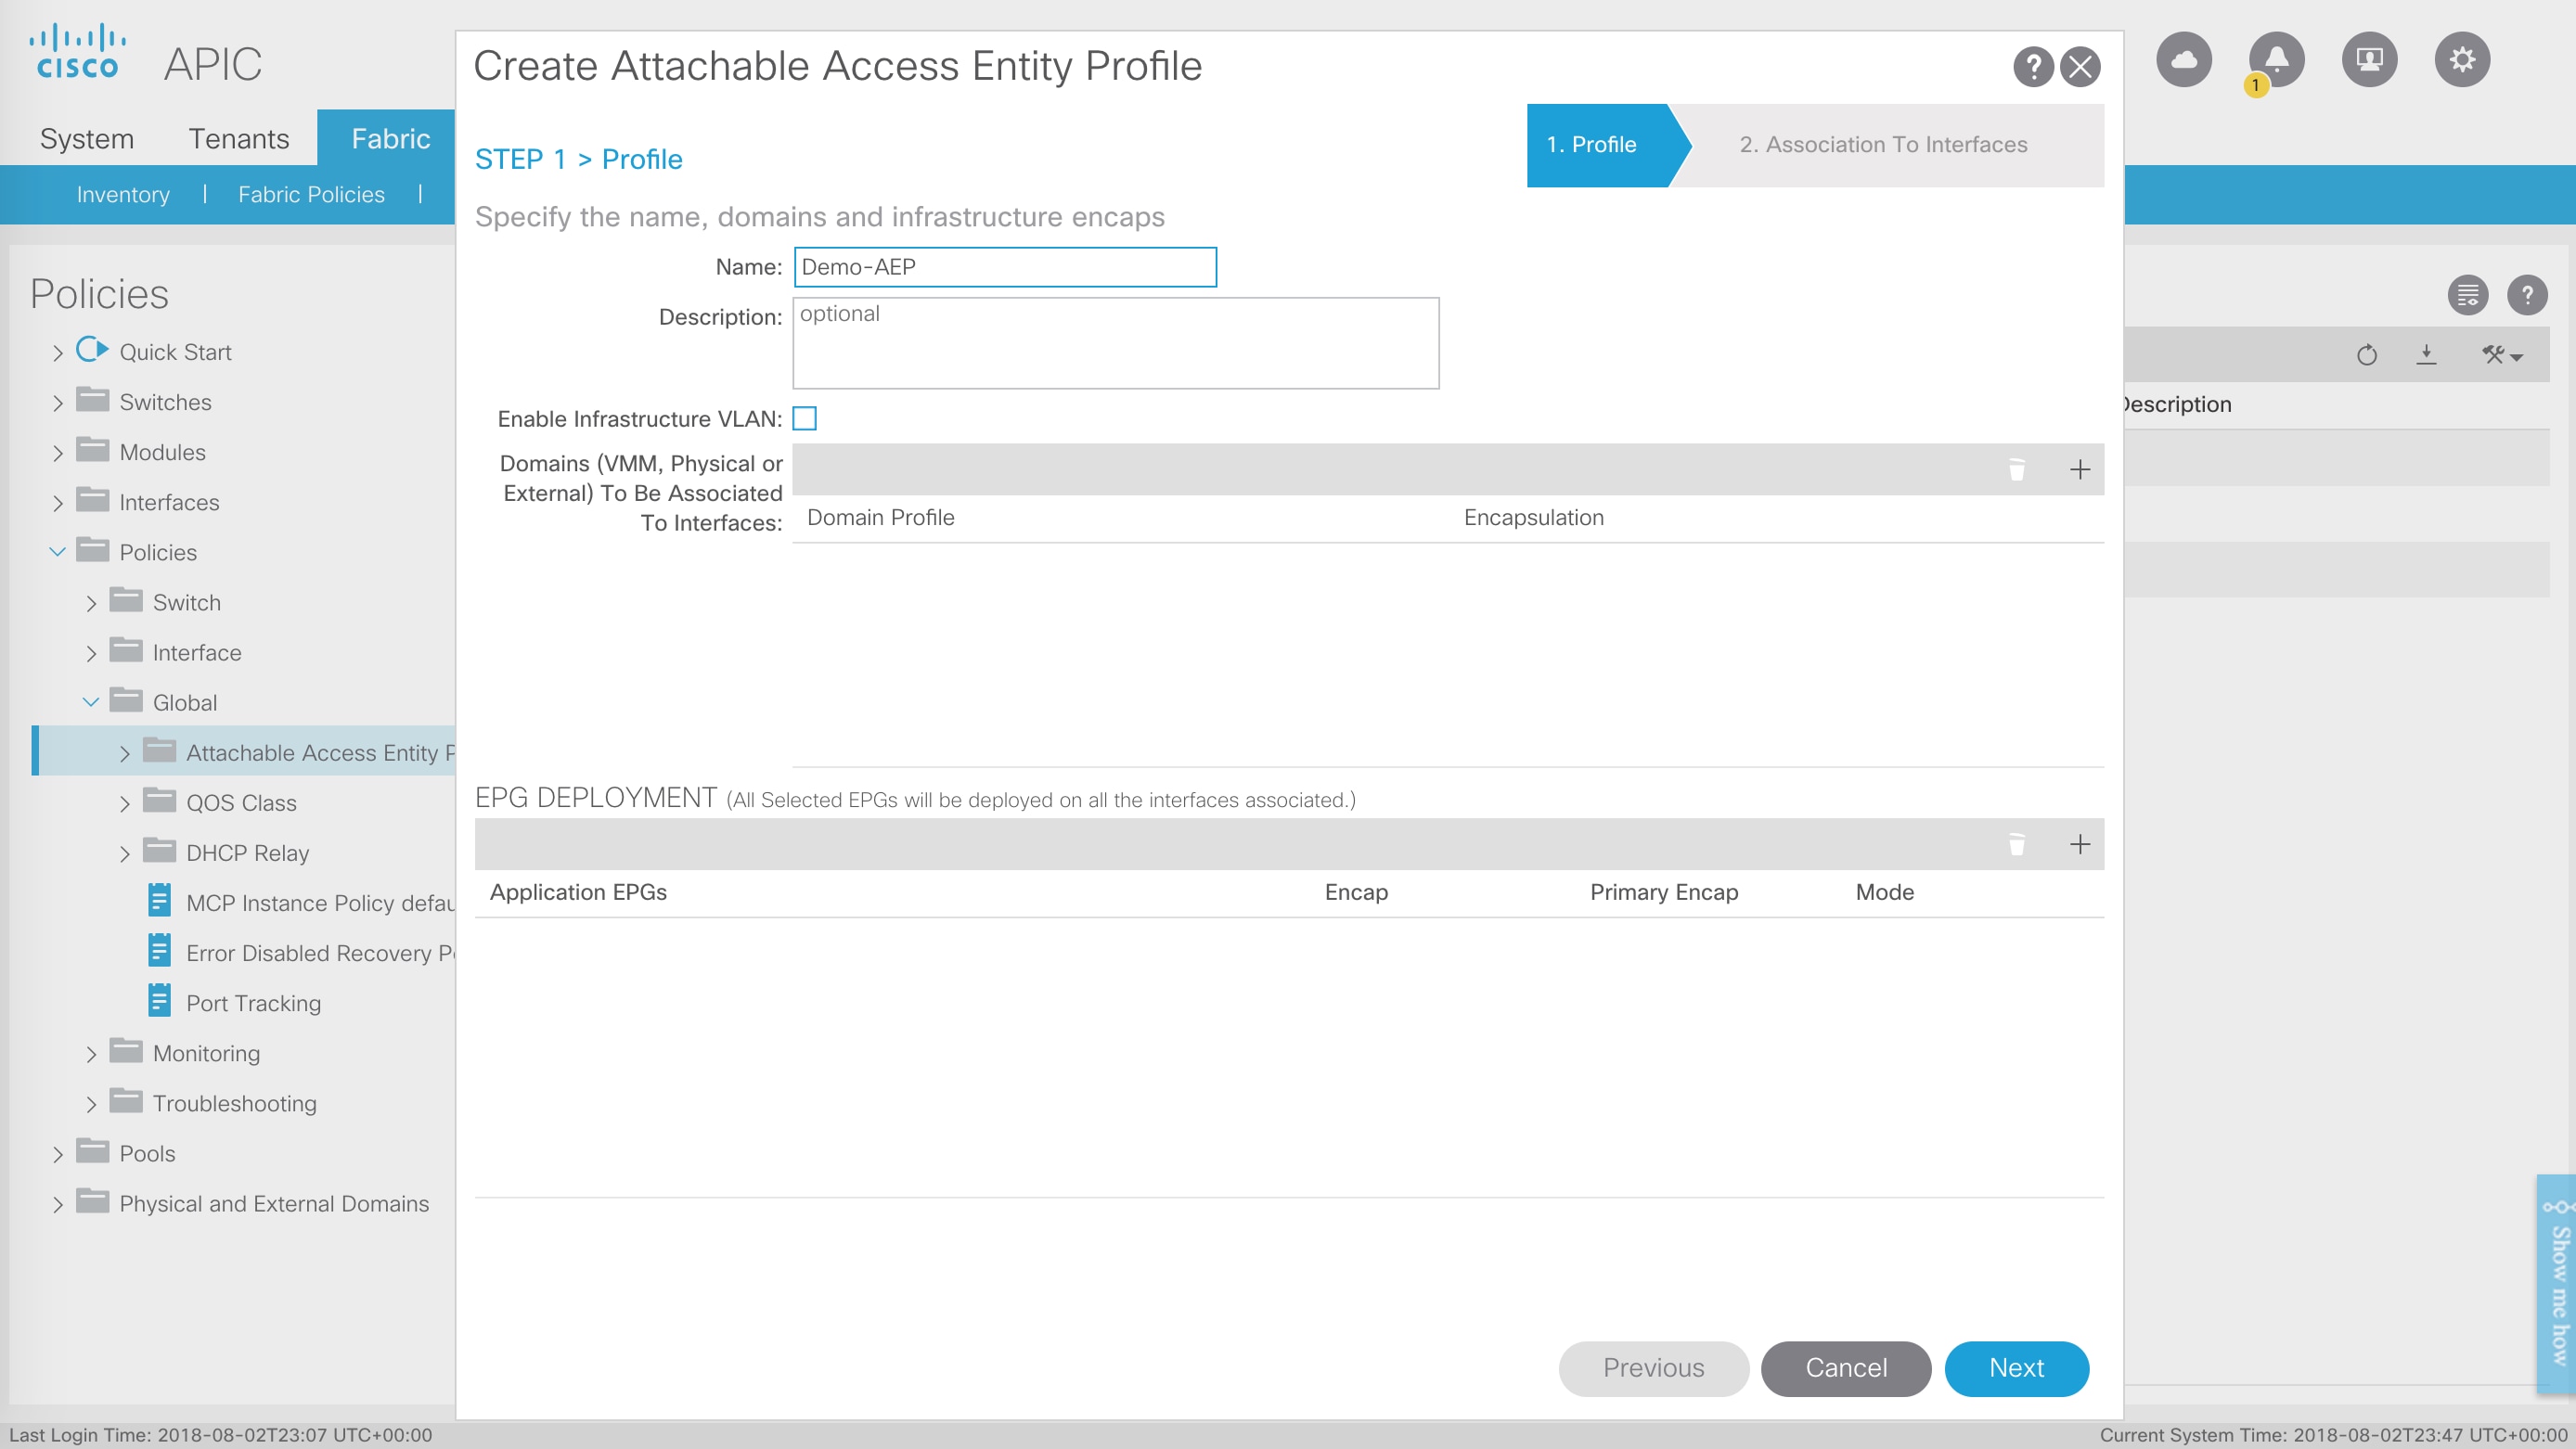Image resolution: width=2576 pixels, height=1449 pixels.
Task: Click the trash icon in Domains table
Action: [2016, 470]
